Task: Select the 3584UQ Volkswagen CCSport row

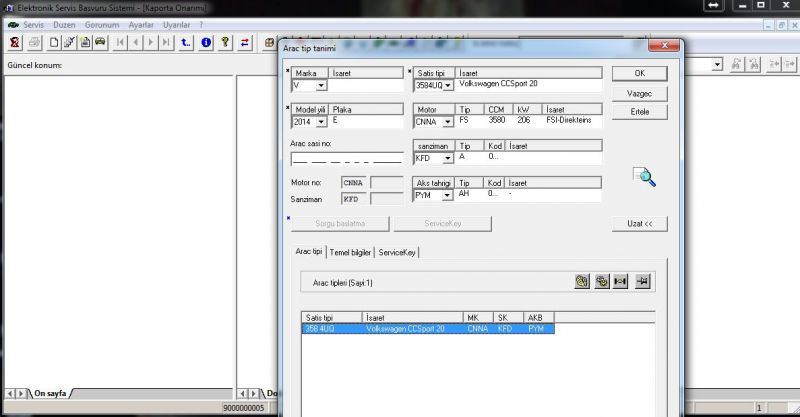Action: point(428,329)
